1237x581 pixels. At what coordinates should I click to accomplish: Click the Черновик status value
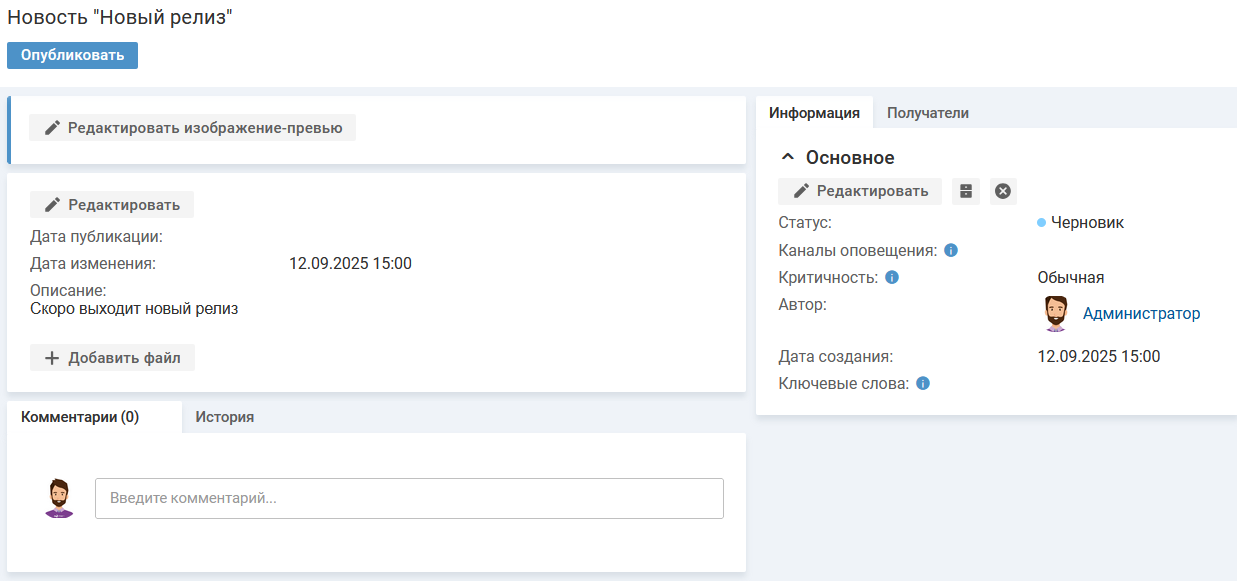pyautogui.click(x=1086, y=223)
